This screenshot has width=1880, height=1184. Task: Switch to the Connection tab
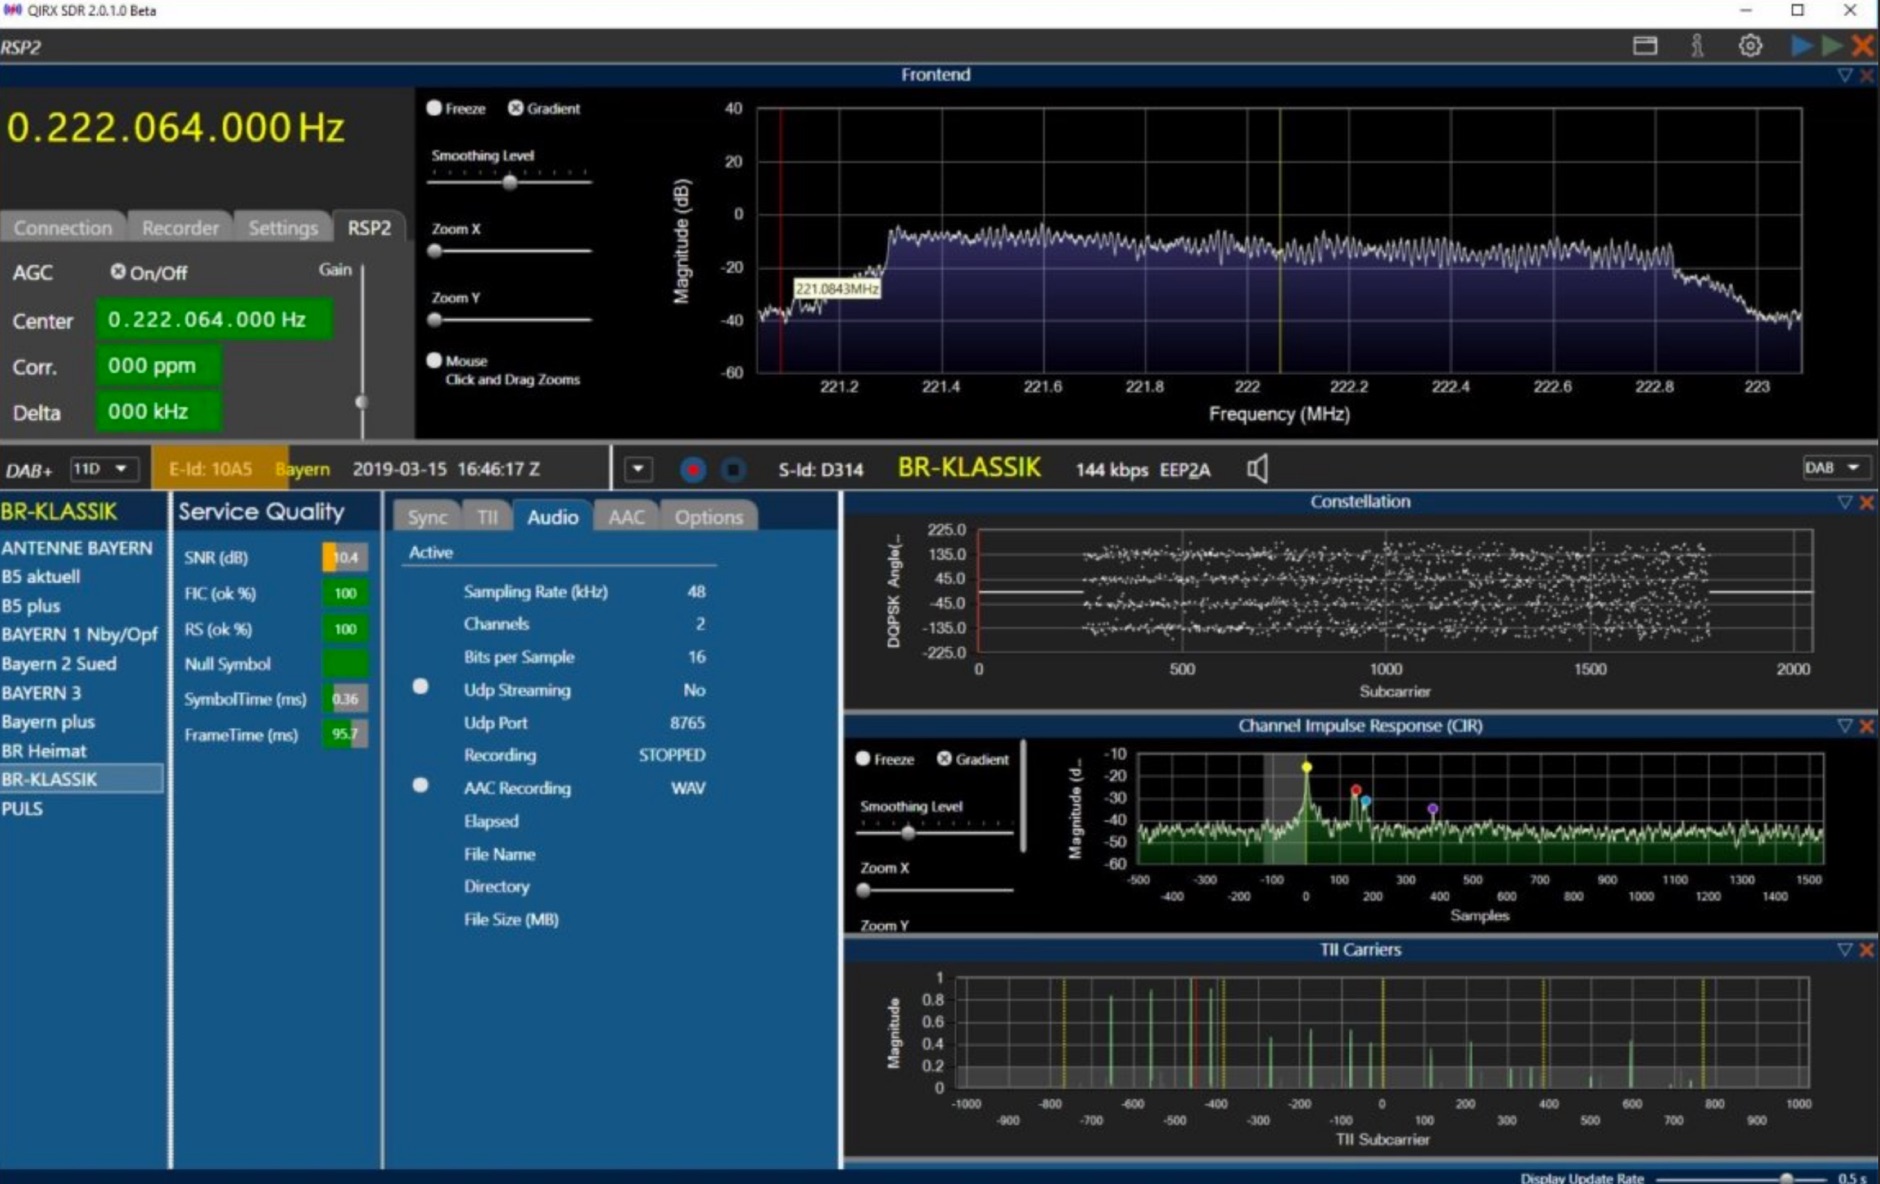coord(63,228)
